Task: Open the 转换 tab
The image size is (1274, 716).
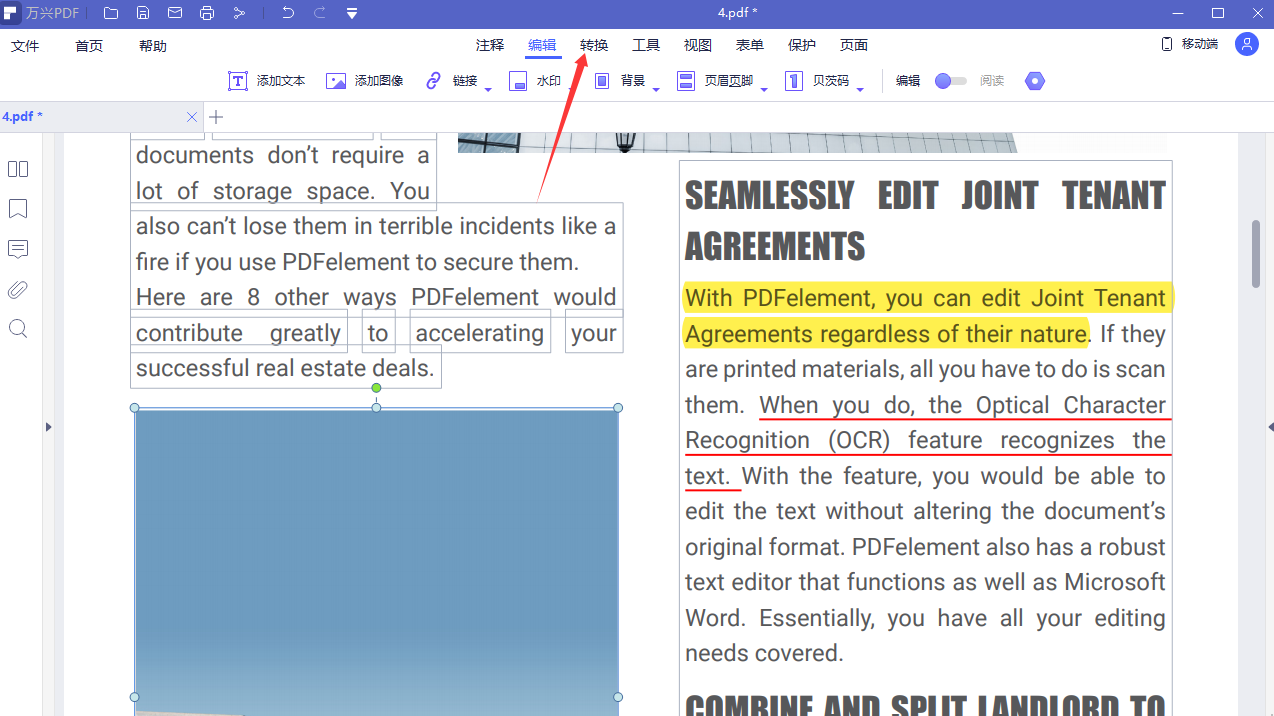Action: (594, 45)
